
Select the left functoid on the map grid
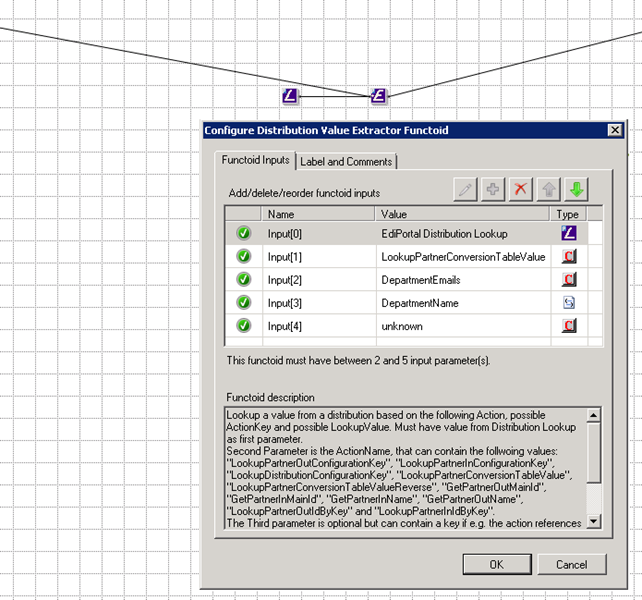click(x=290, y=96)
